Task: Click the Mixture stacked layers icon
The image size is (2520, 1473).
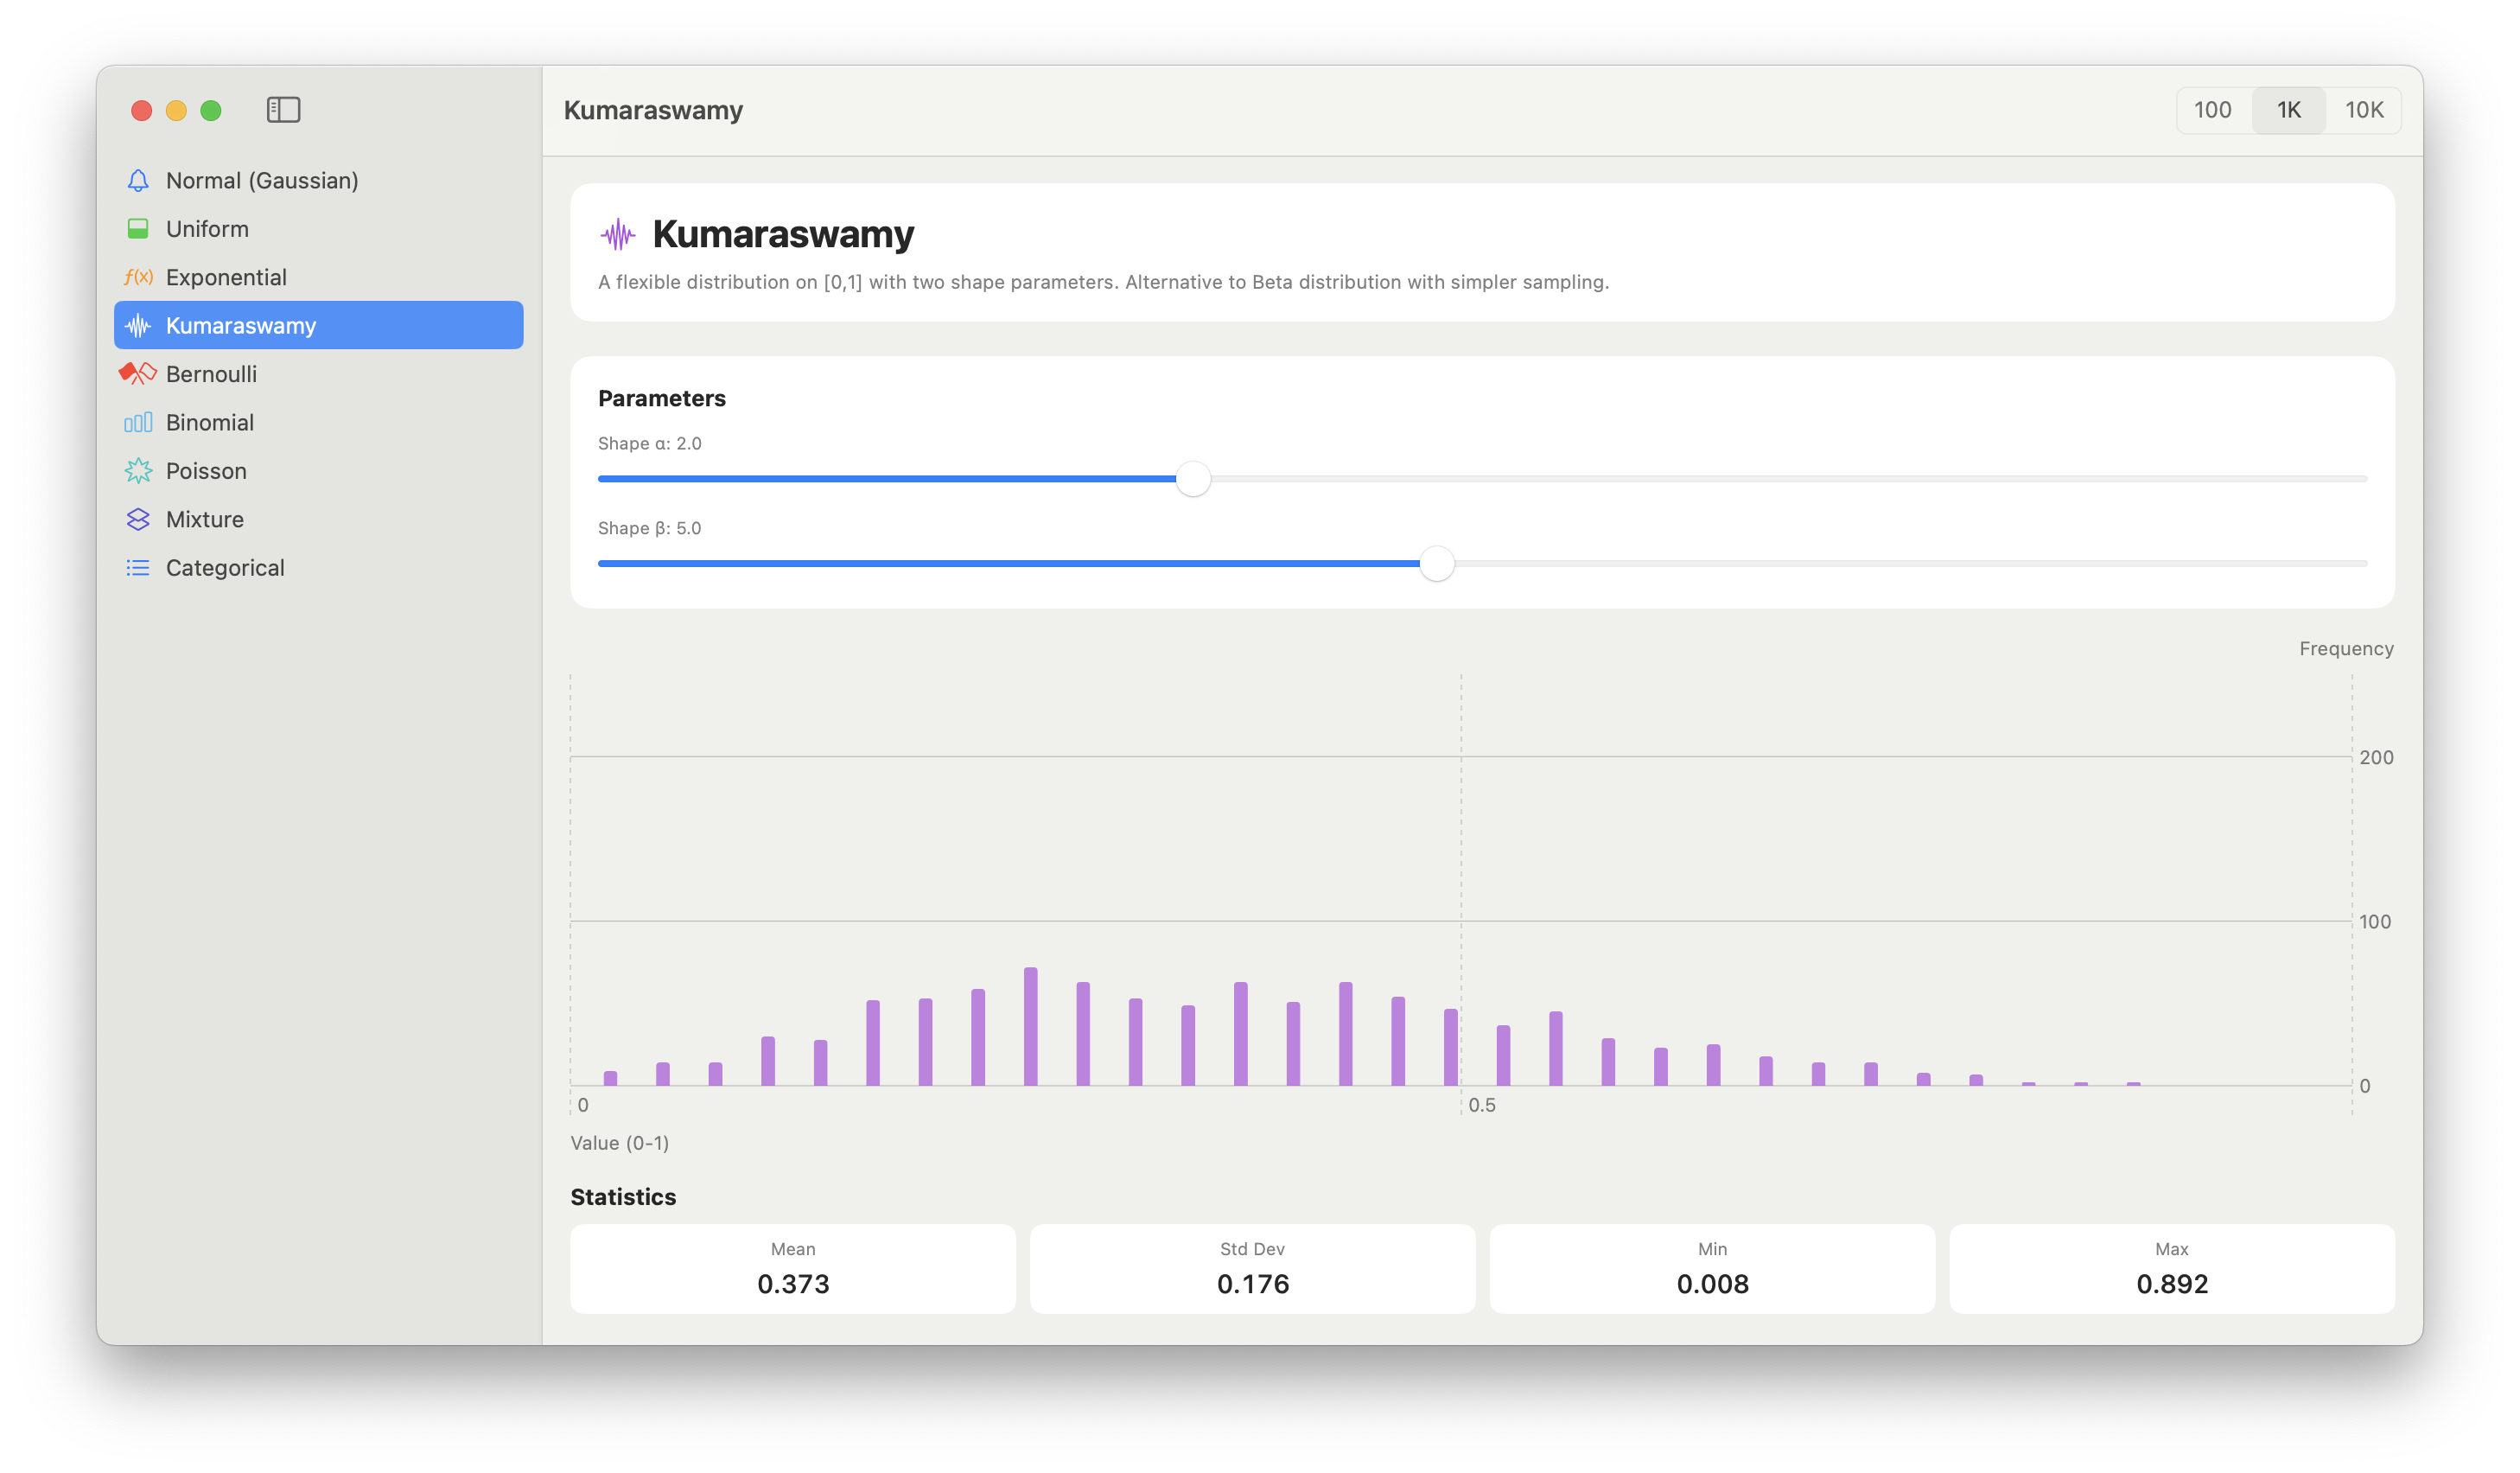Action: pos(138,519)
